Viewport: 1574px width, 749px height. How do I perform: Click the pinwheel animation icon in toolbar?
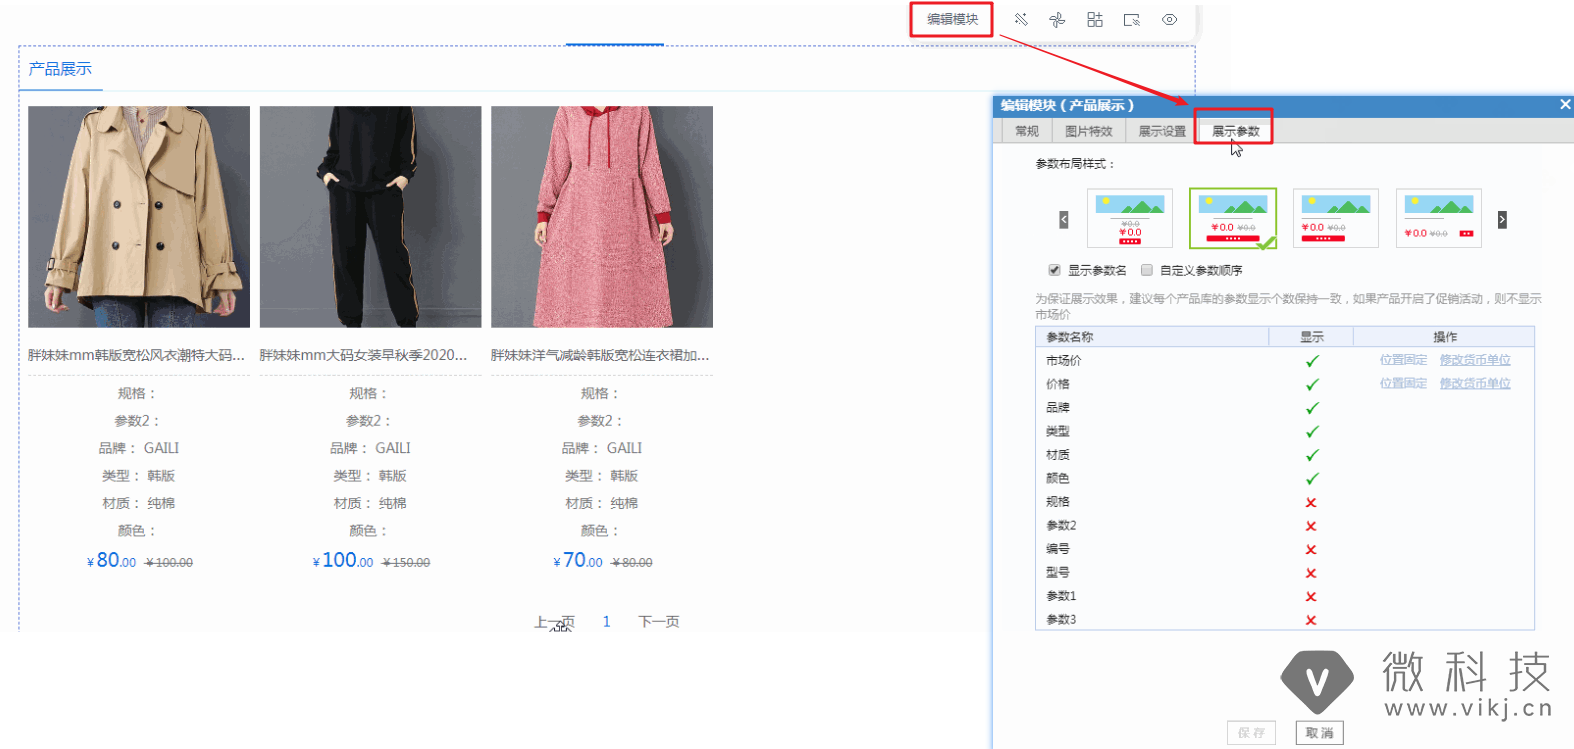[x=1057, y=20]
